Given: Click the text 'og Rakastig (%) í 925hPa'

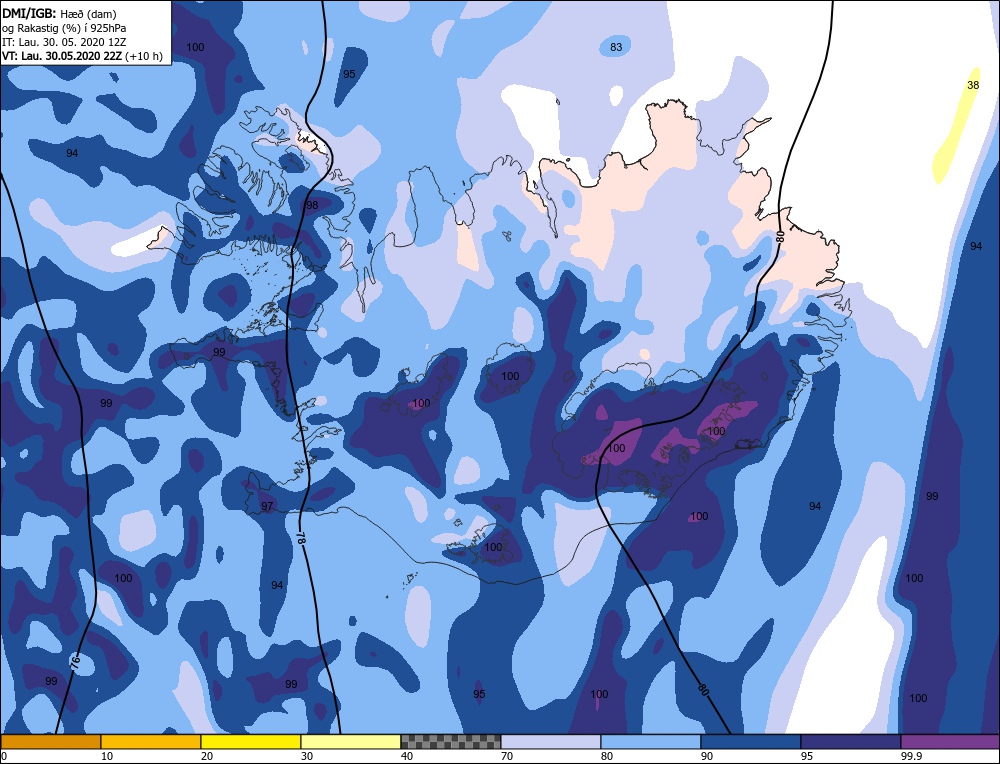Looking at the screenshot, I should click(64, 27).
